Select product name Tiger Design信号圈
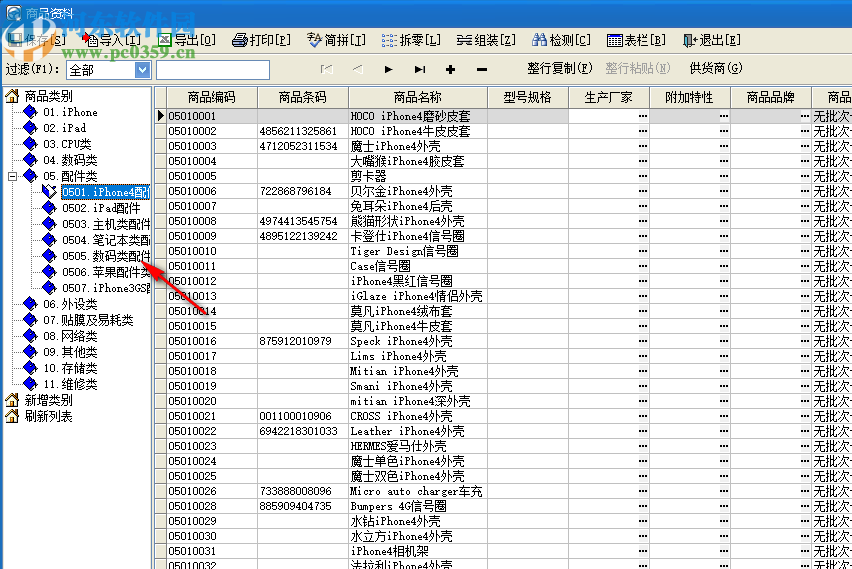The height and width of the screenshot is (569, 852). [x=418, y=251]
